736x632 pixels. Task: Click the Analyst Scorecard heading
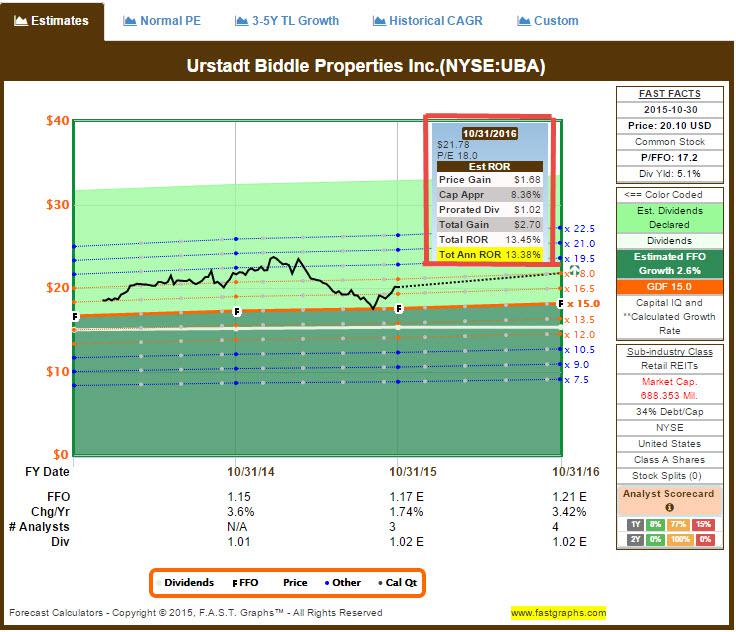pyautogui.click(x=668, y=494)
